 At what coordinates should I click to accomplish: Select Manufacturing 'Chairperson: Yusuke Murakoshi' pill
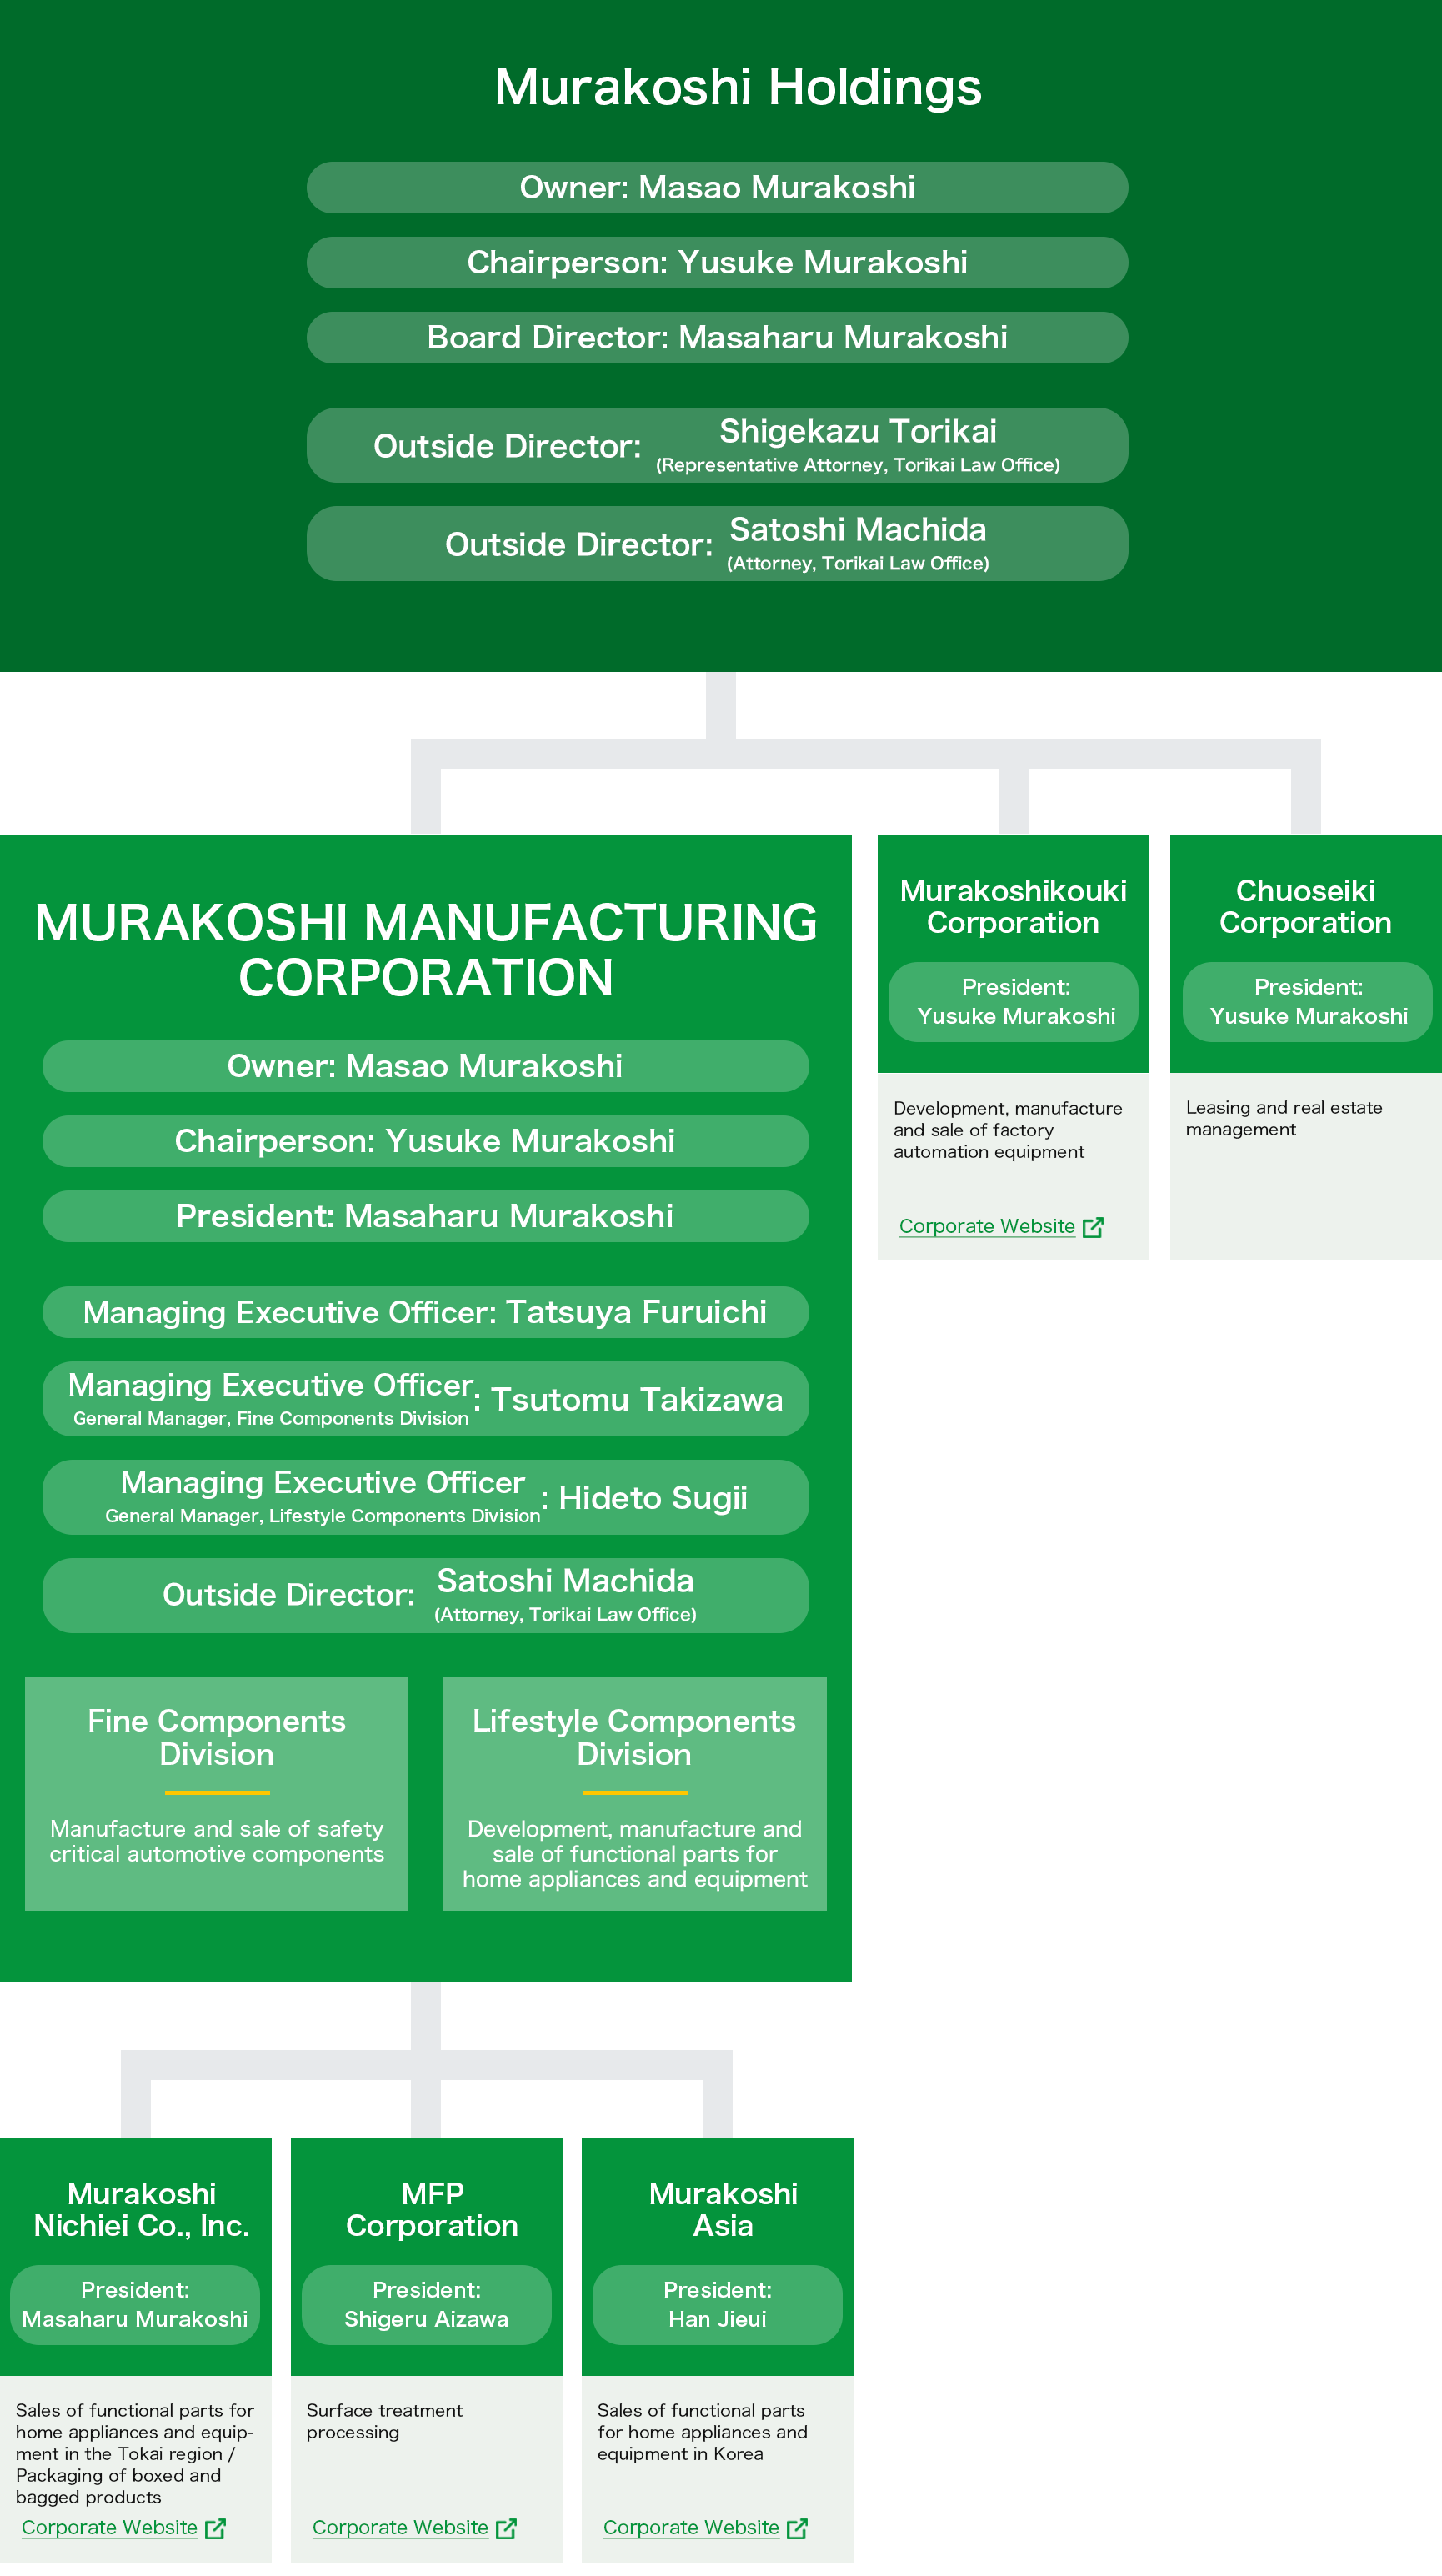pos(425,1141)
